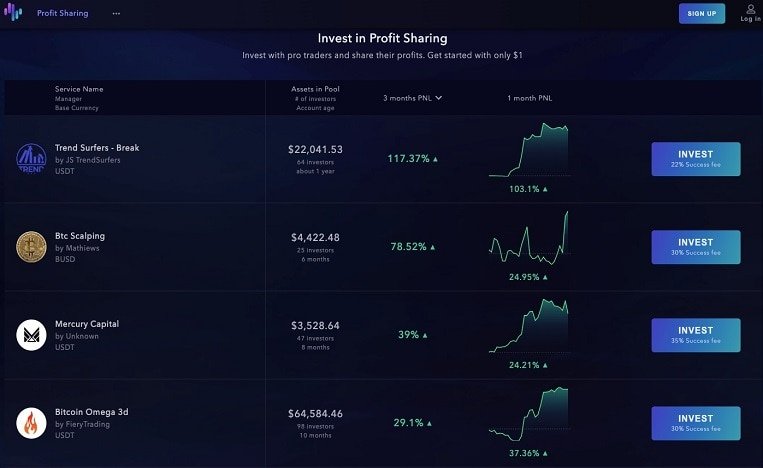
Task: Open the Profit Sharing tab
Action: click(63, 14)
